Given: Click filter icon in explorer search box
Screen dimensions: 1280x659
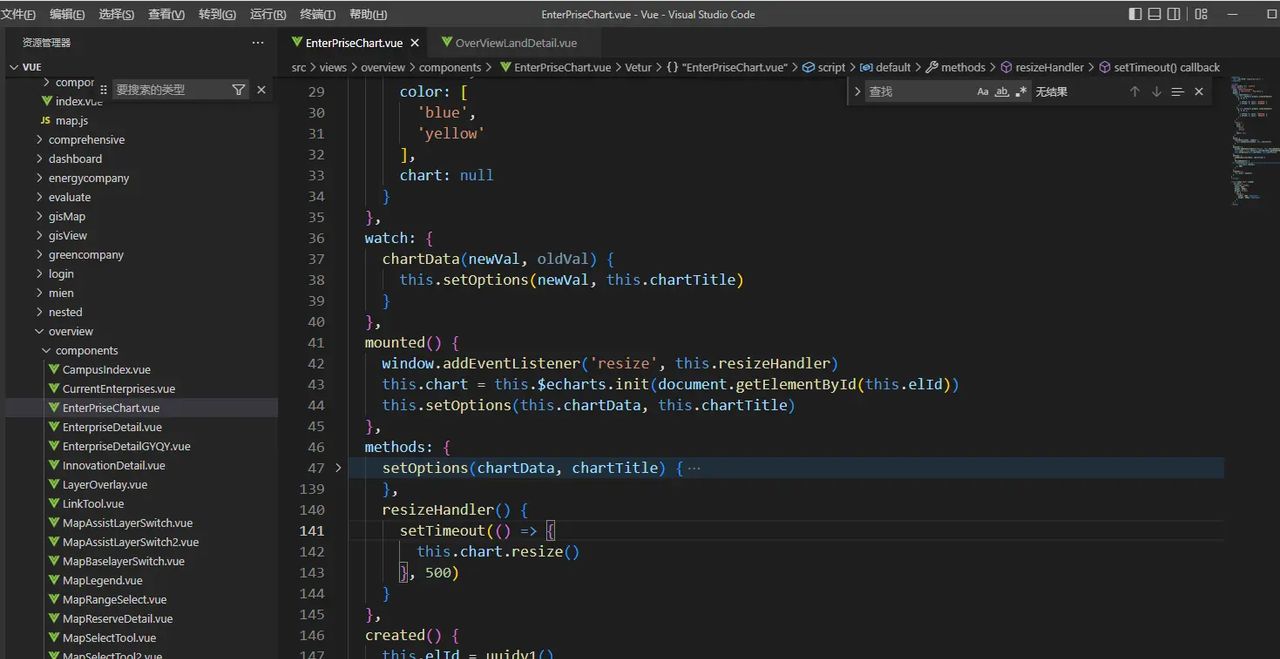Looking at the screenshot, I should point(238,89).
